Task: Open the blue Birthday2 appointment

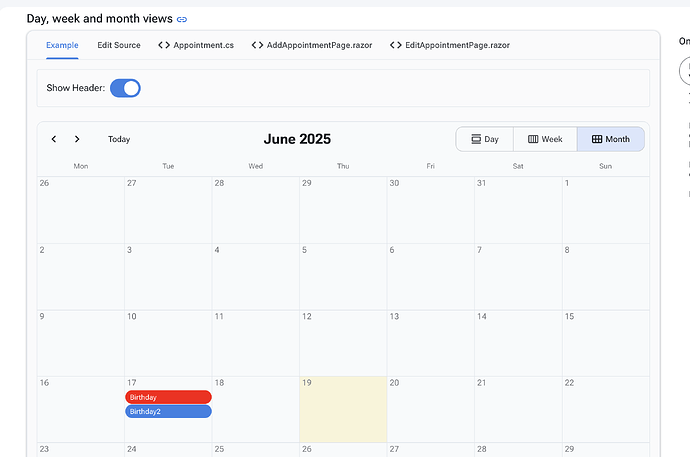Action: (x=169, y=411)
